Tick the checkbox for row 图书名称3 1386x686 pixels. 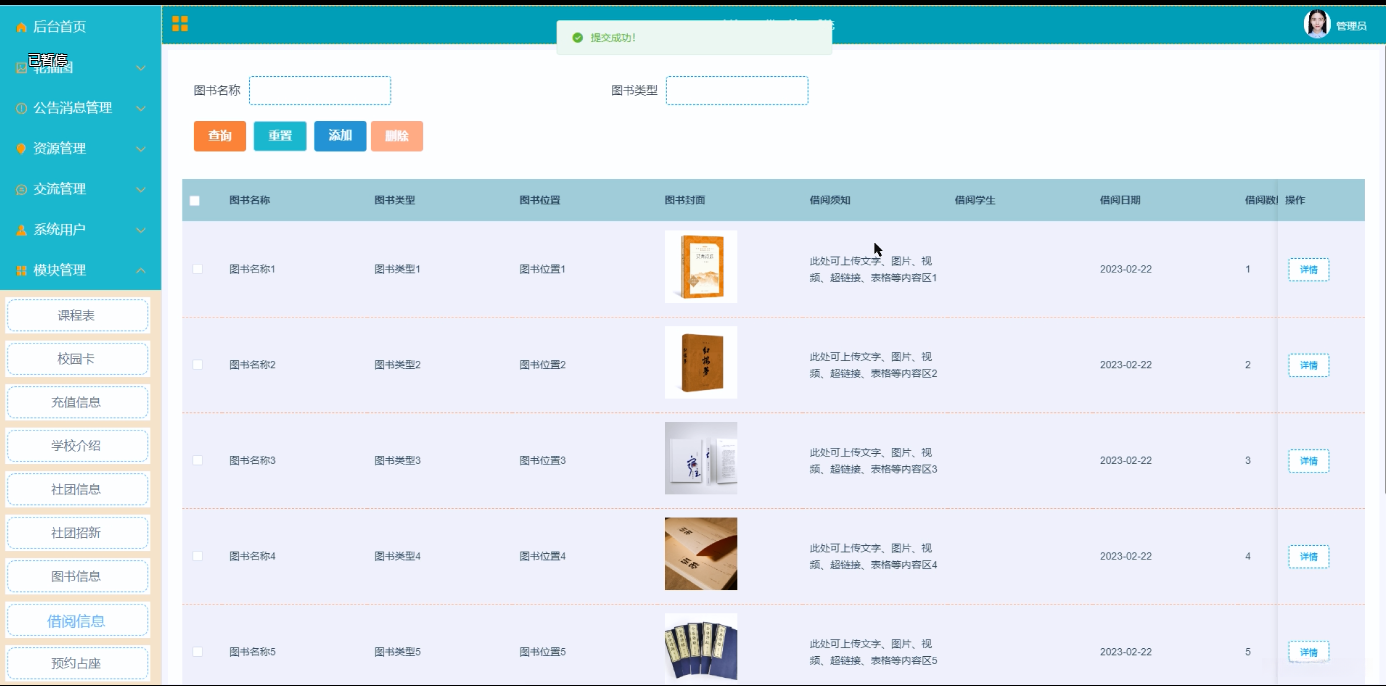197,460
